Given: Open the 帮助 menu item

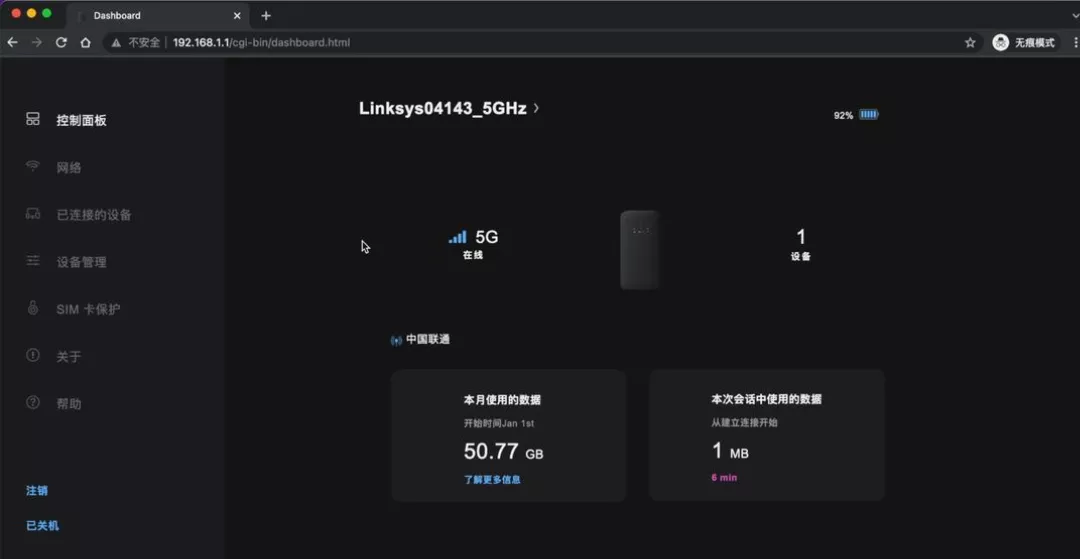Looking at the screenshot, I should (x=69, y=403).
